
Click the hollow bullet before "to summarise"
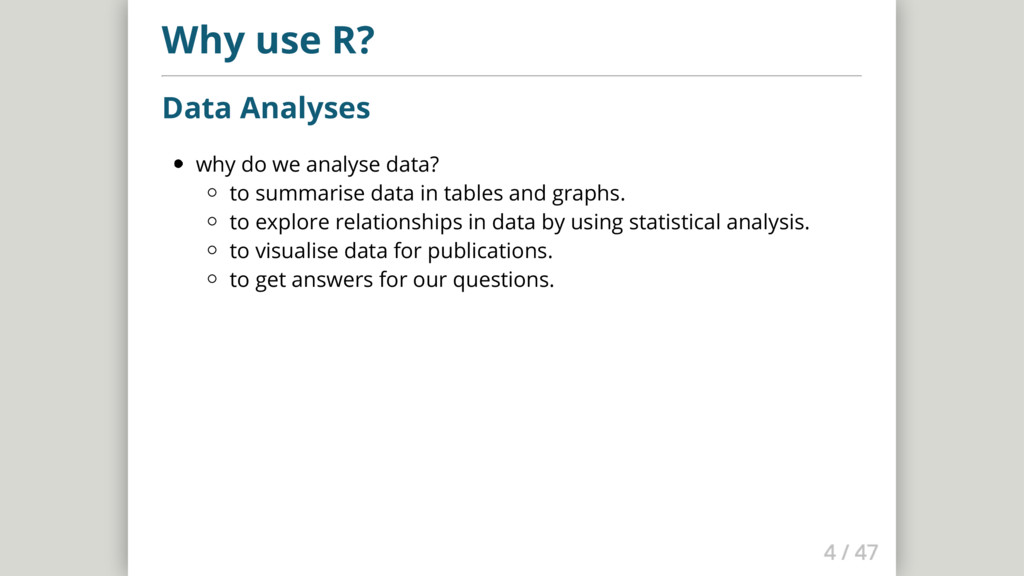212,193
